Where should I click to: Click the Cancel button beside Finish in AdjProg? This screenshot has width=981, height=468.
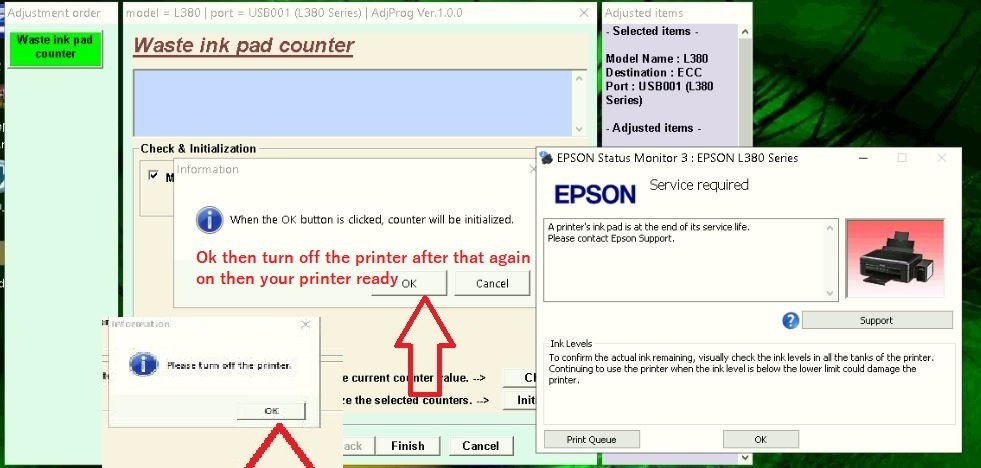(480, 445)
